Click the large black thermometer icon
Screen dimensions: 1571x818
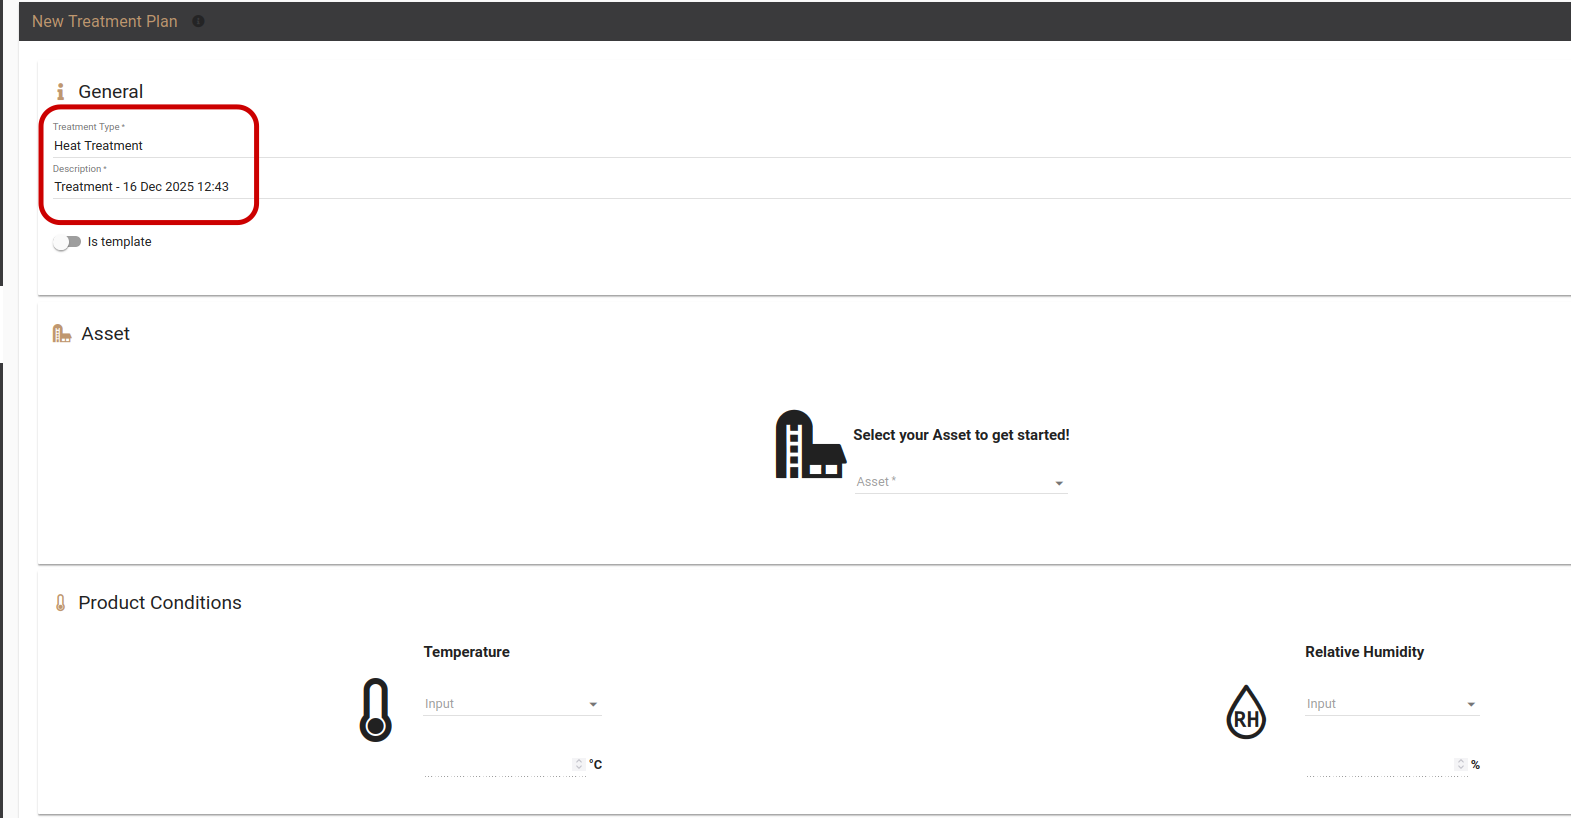point(375,710)
